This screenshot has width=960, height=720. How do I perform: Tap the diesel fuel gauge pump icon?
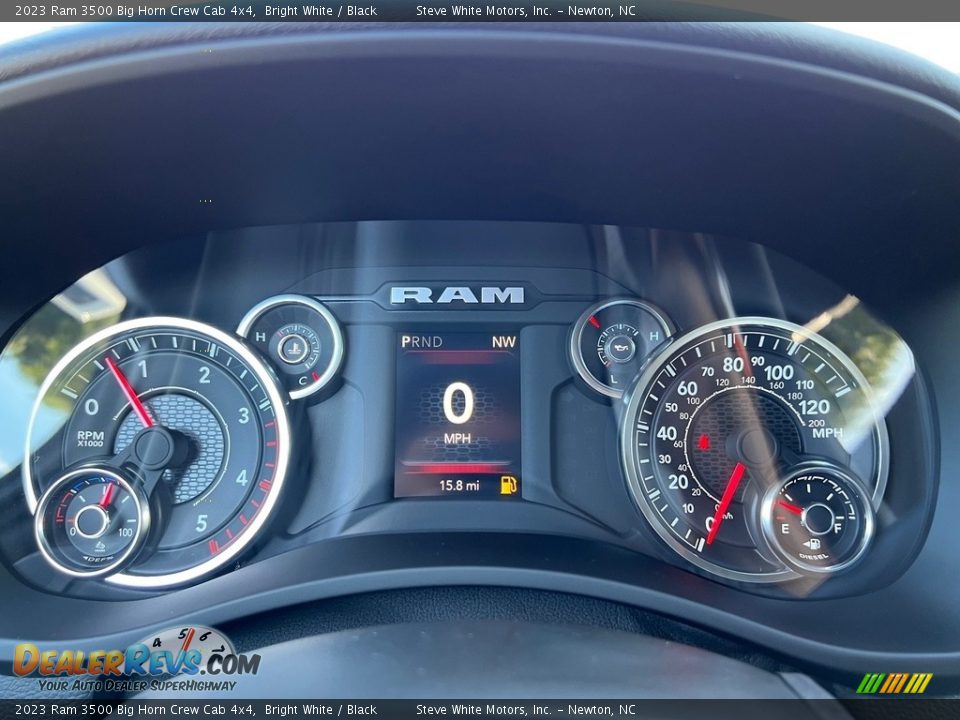pos(812,544)
